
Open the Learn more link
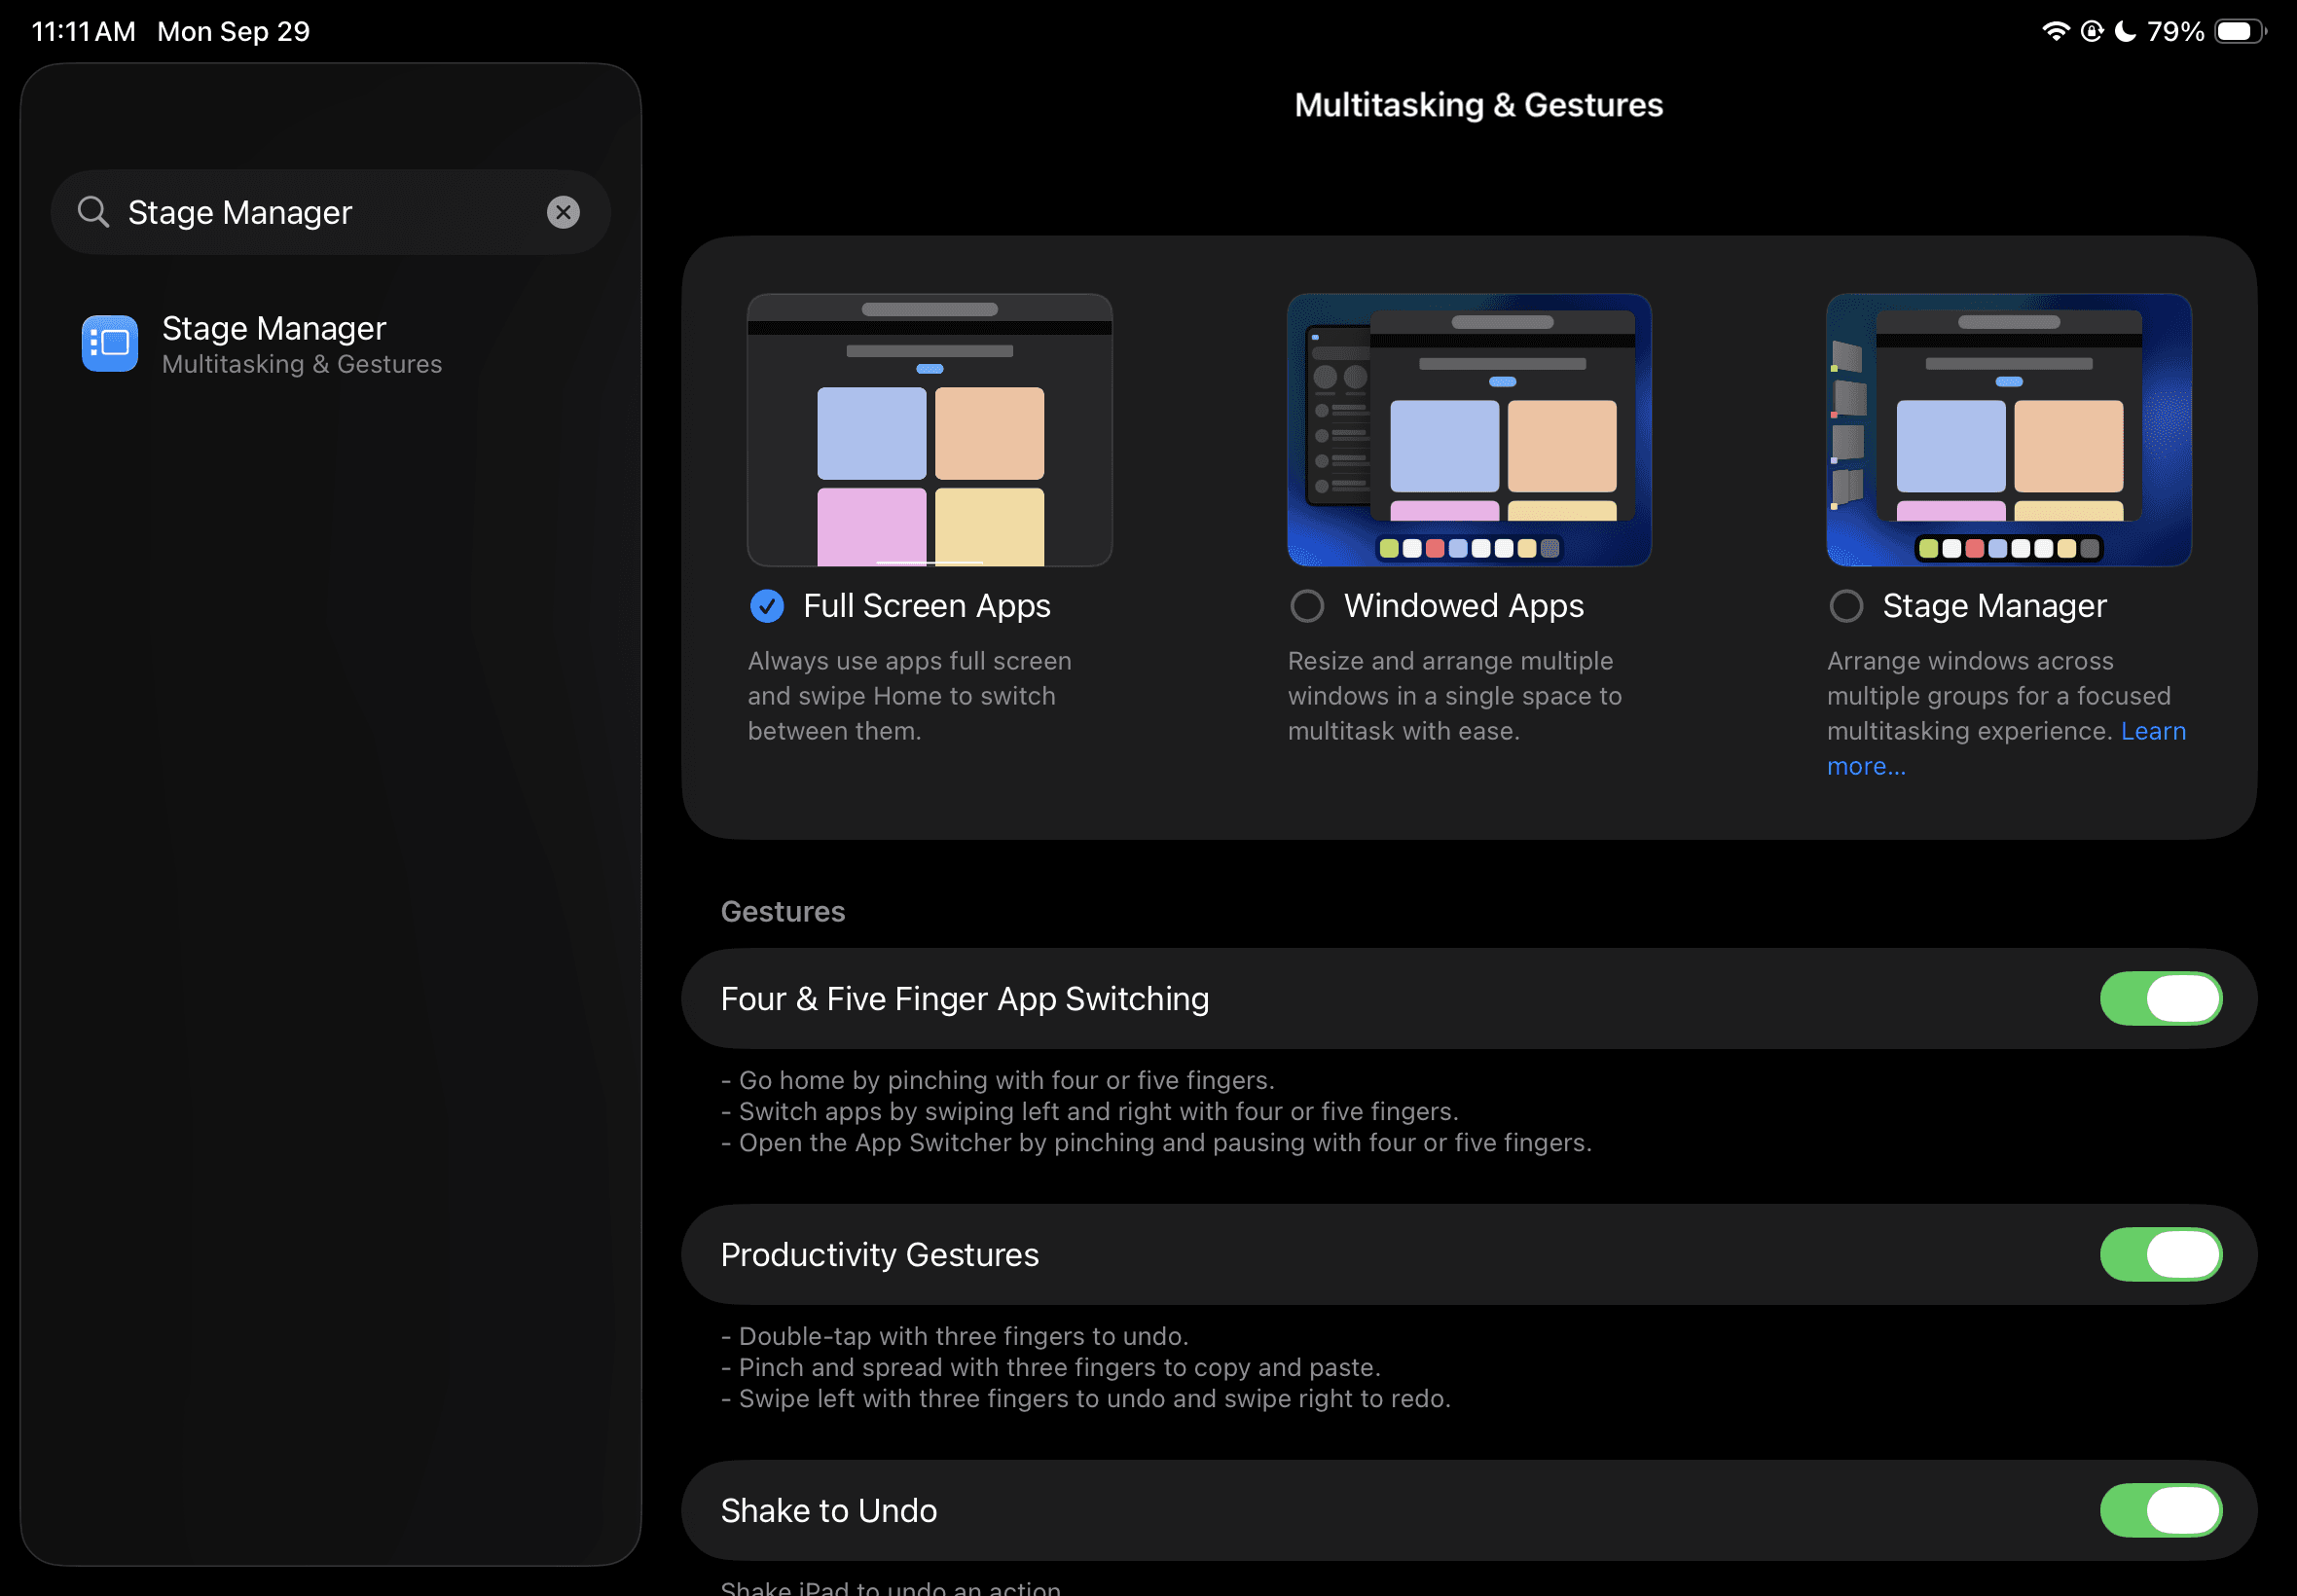[2152, 732]
